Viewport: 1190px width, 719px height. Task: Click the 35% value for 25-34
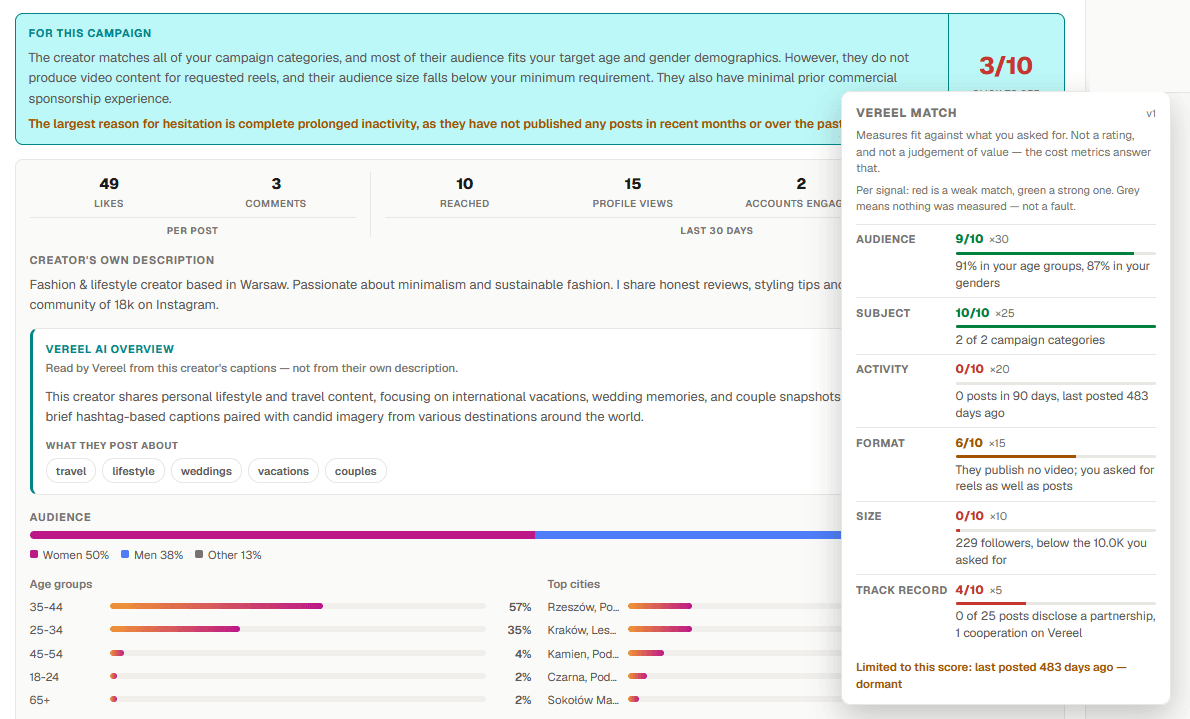tap(519, 630)
